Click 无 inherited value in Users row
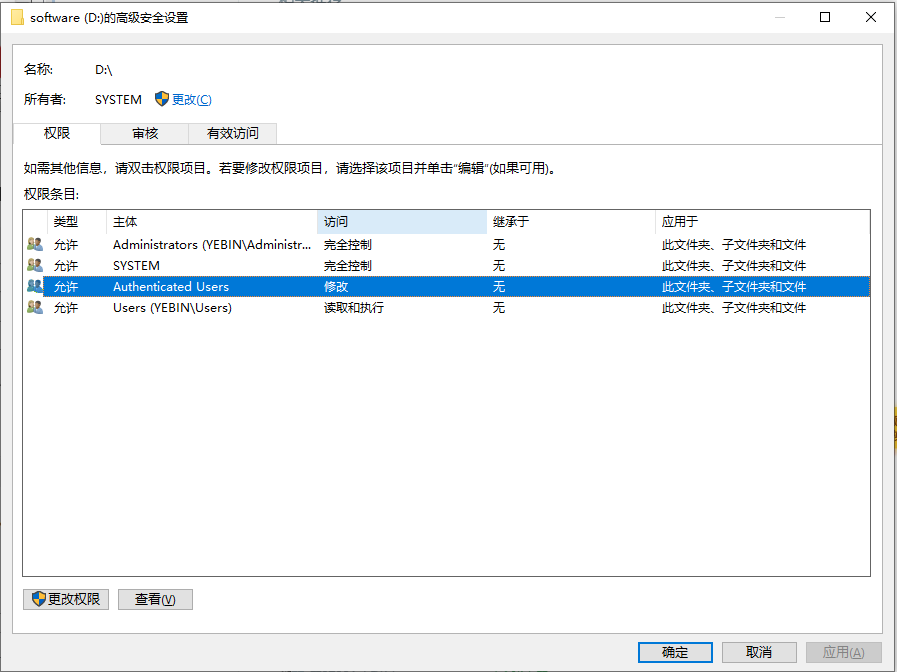This screenshot has height=672, width=897. 499,308
